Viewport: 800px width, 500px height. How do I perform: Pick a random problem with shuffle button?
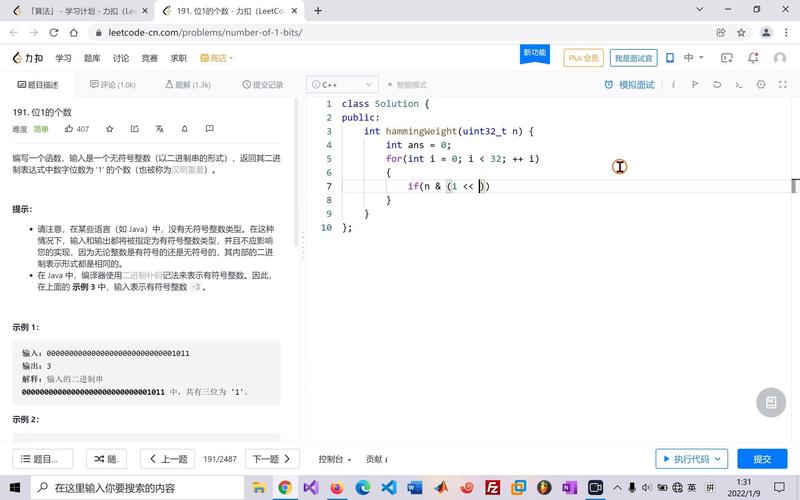point(106,459)
